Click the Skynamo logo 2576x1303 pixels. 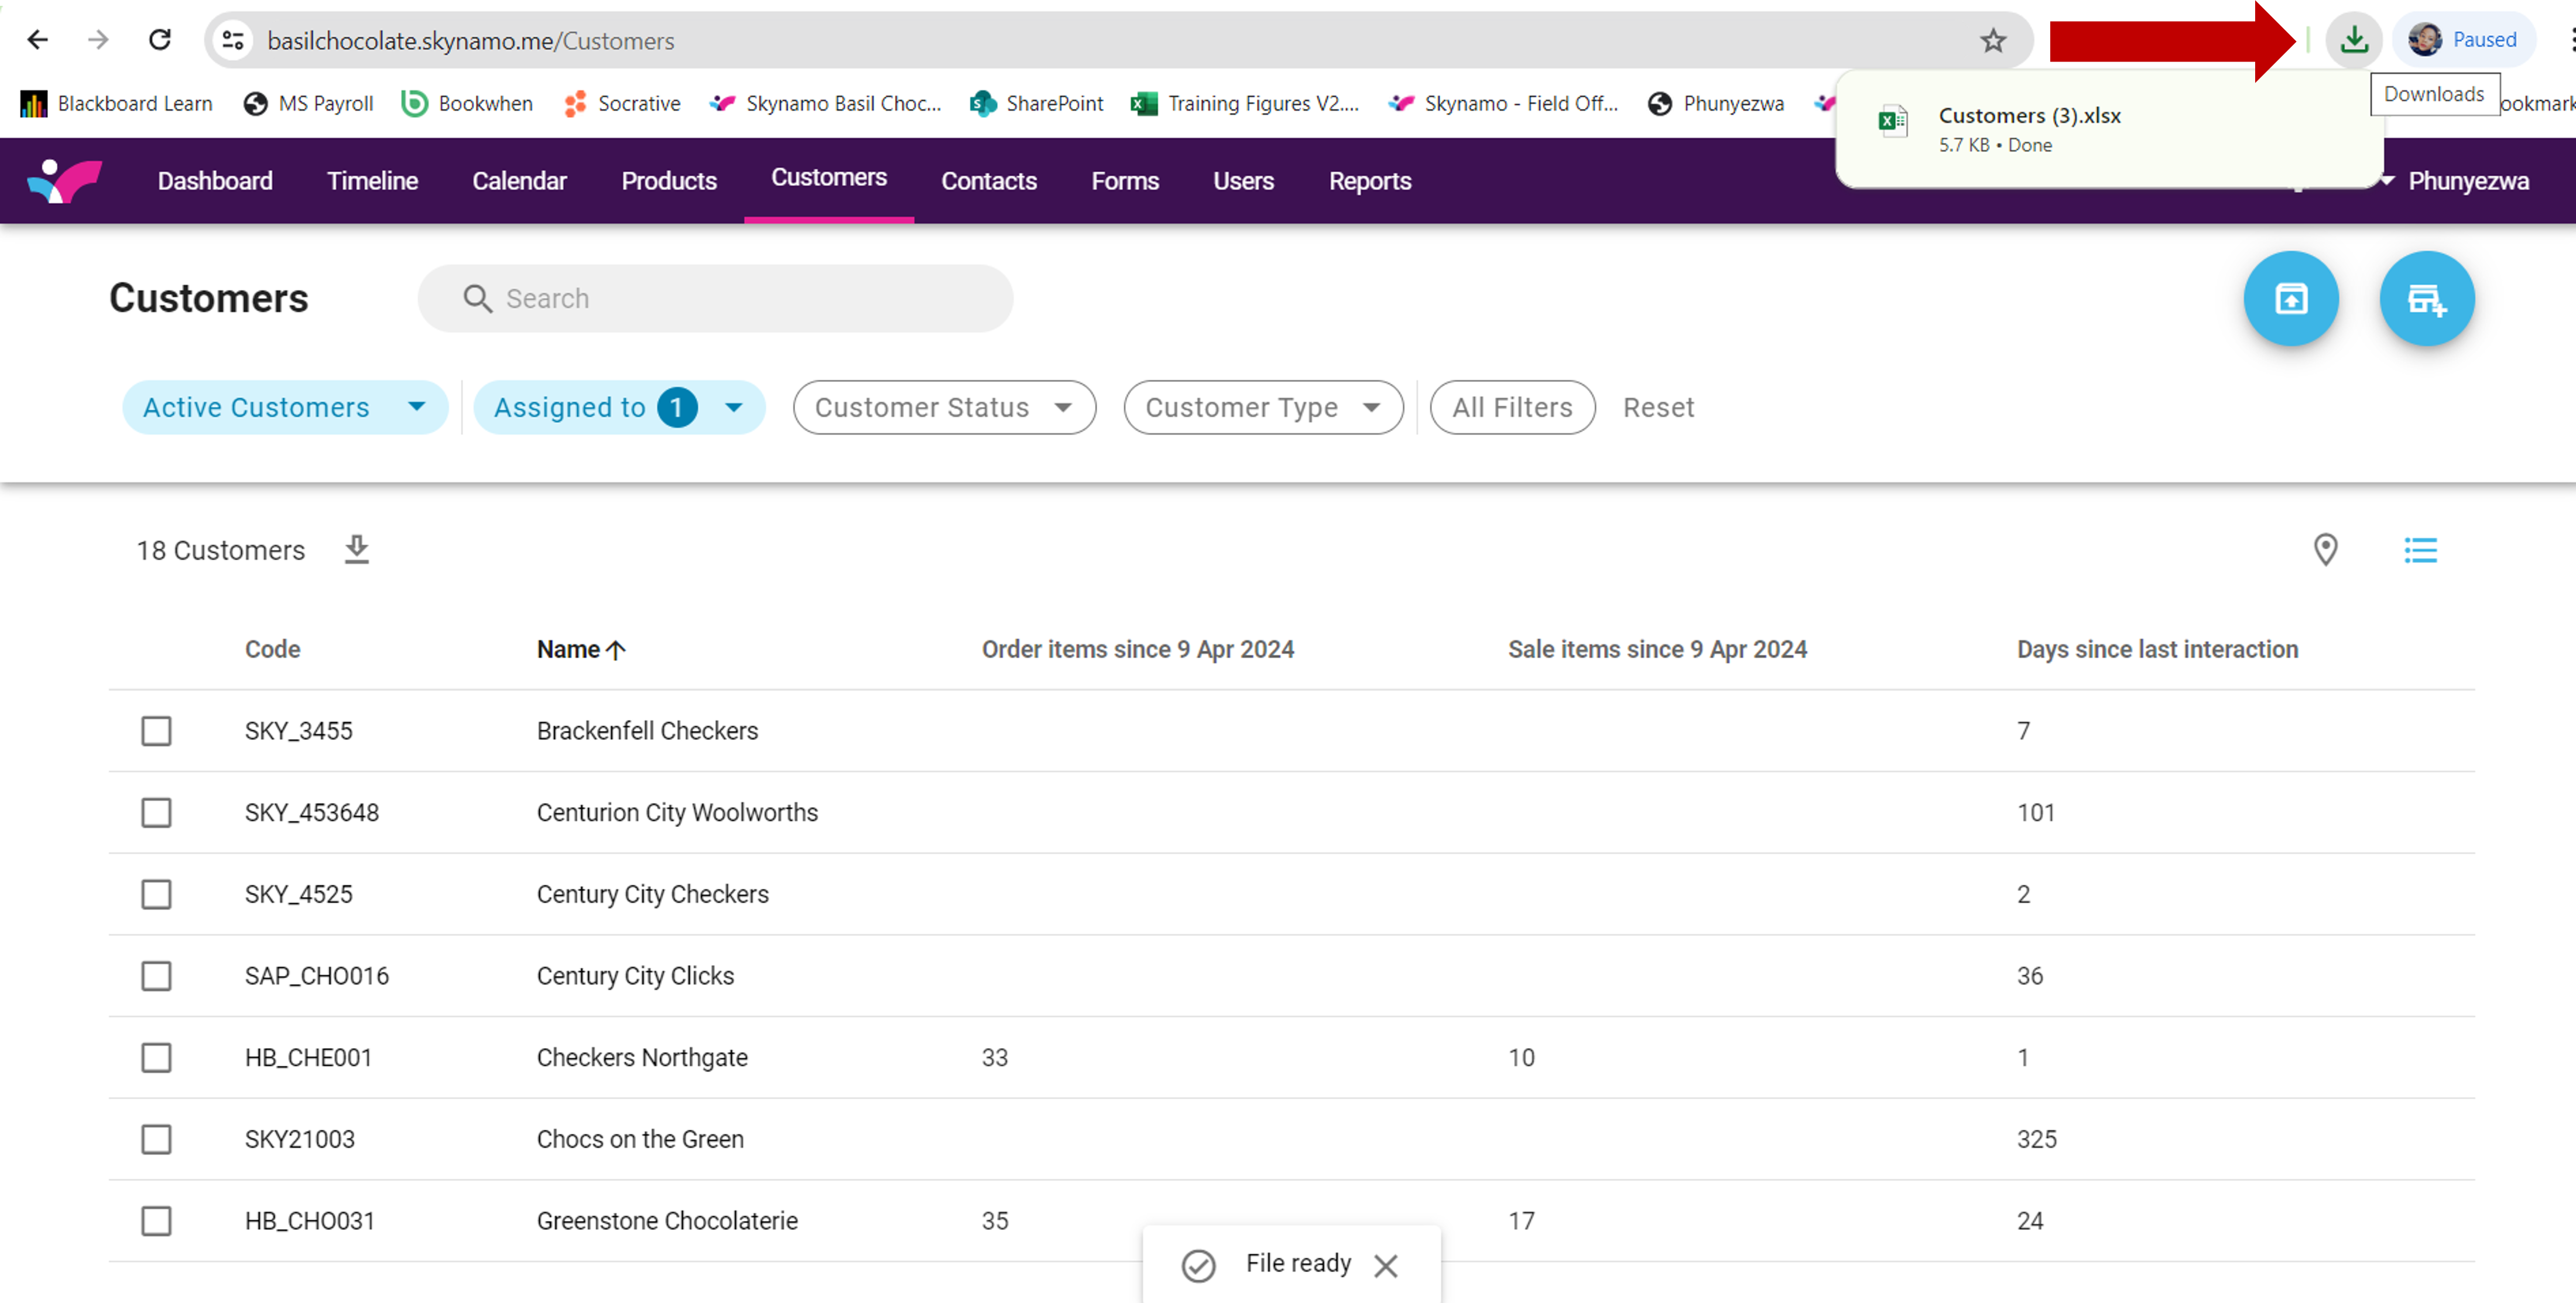point(65,181)
